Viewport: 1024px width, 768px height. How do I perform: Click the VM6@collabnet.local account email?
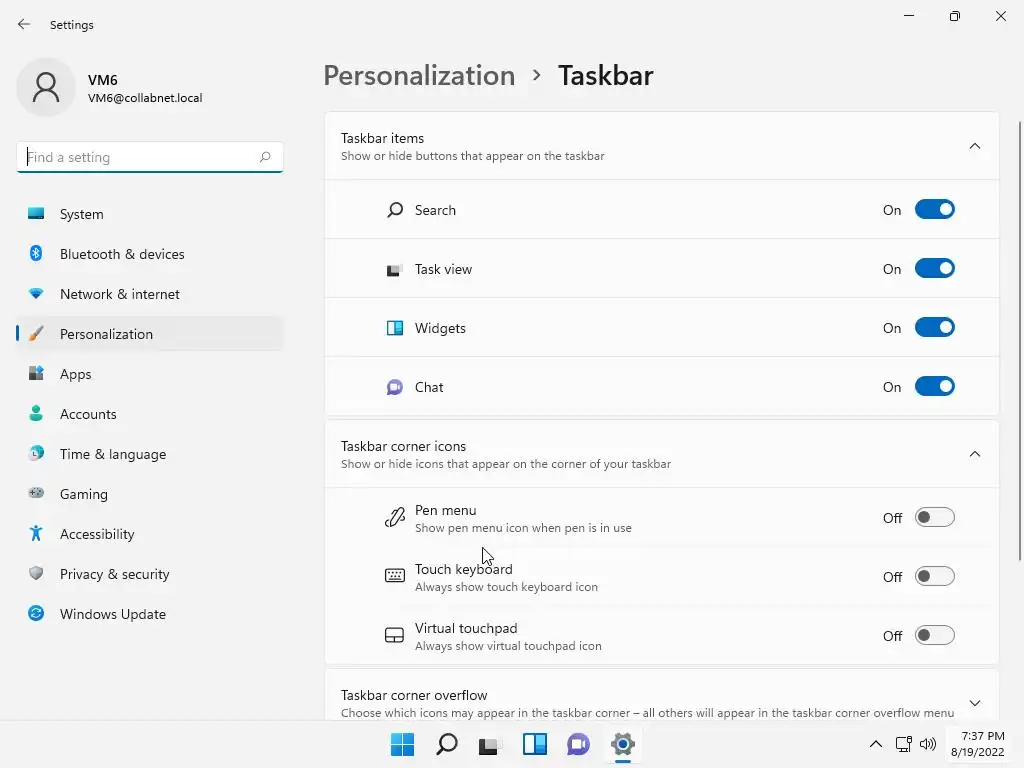tap(145, 98)
